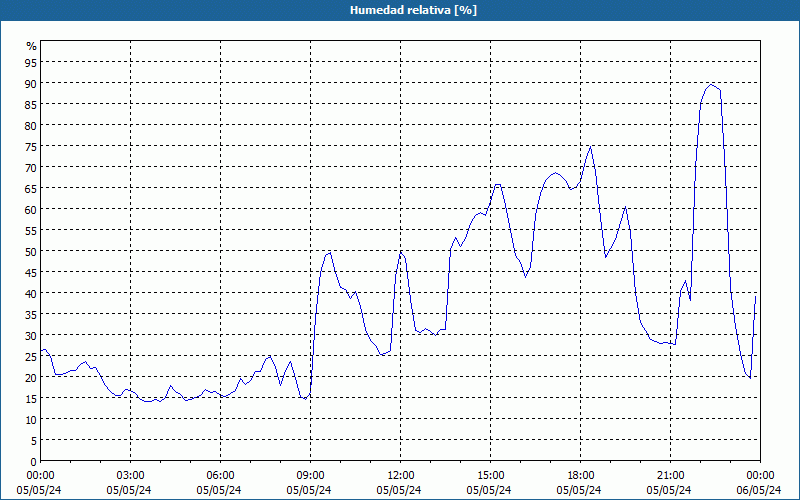
Task: Click the humidity curve's highest peak near 90%
Action: 711,85
